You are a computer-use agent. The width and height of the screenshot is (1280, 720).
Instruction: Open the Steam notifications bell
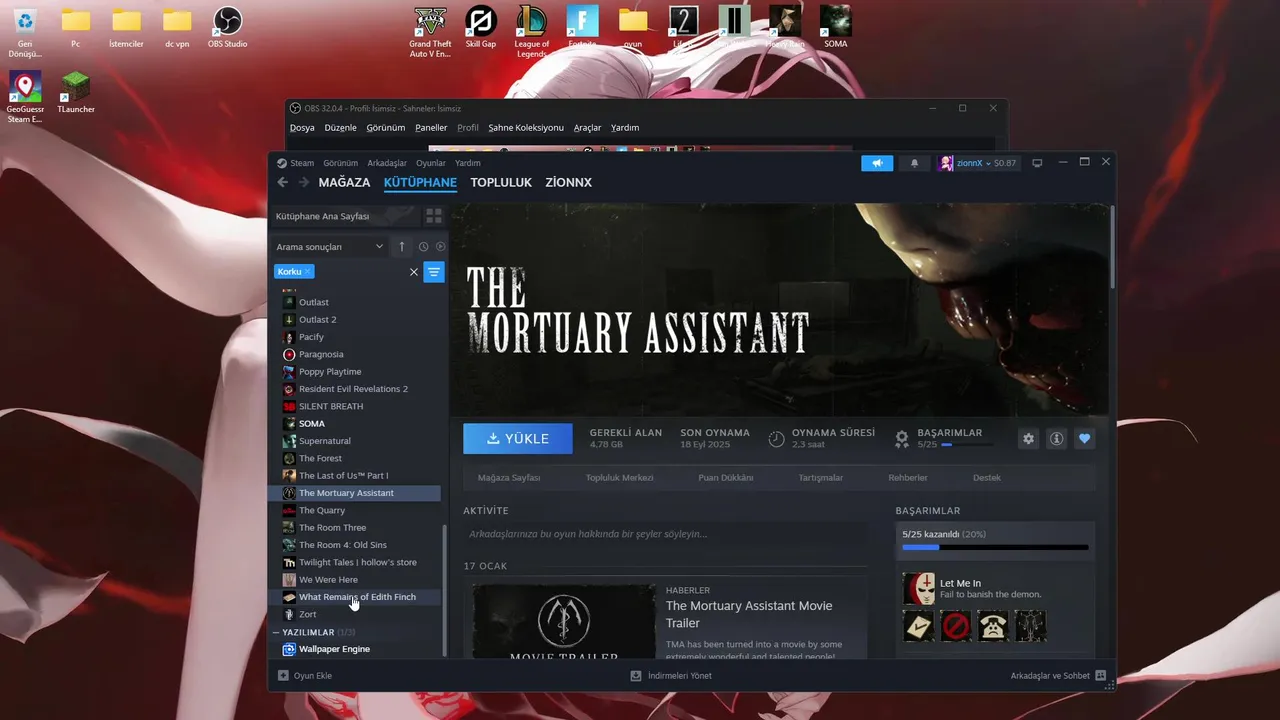click(x=914, y=163)
